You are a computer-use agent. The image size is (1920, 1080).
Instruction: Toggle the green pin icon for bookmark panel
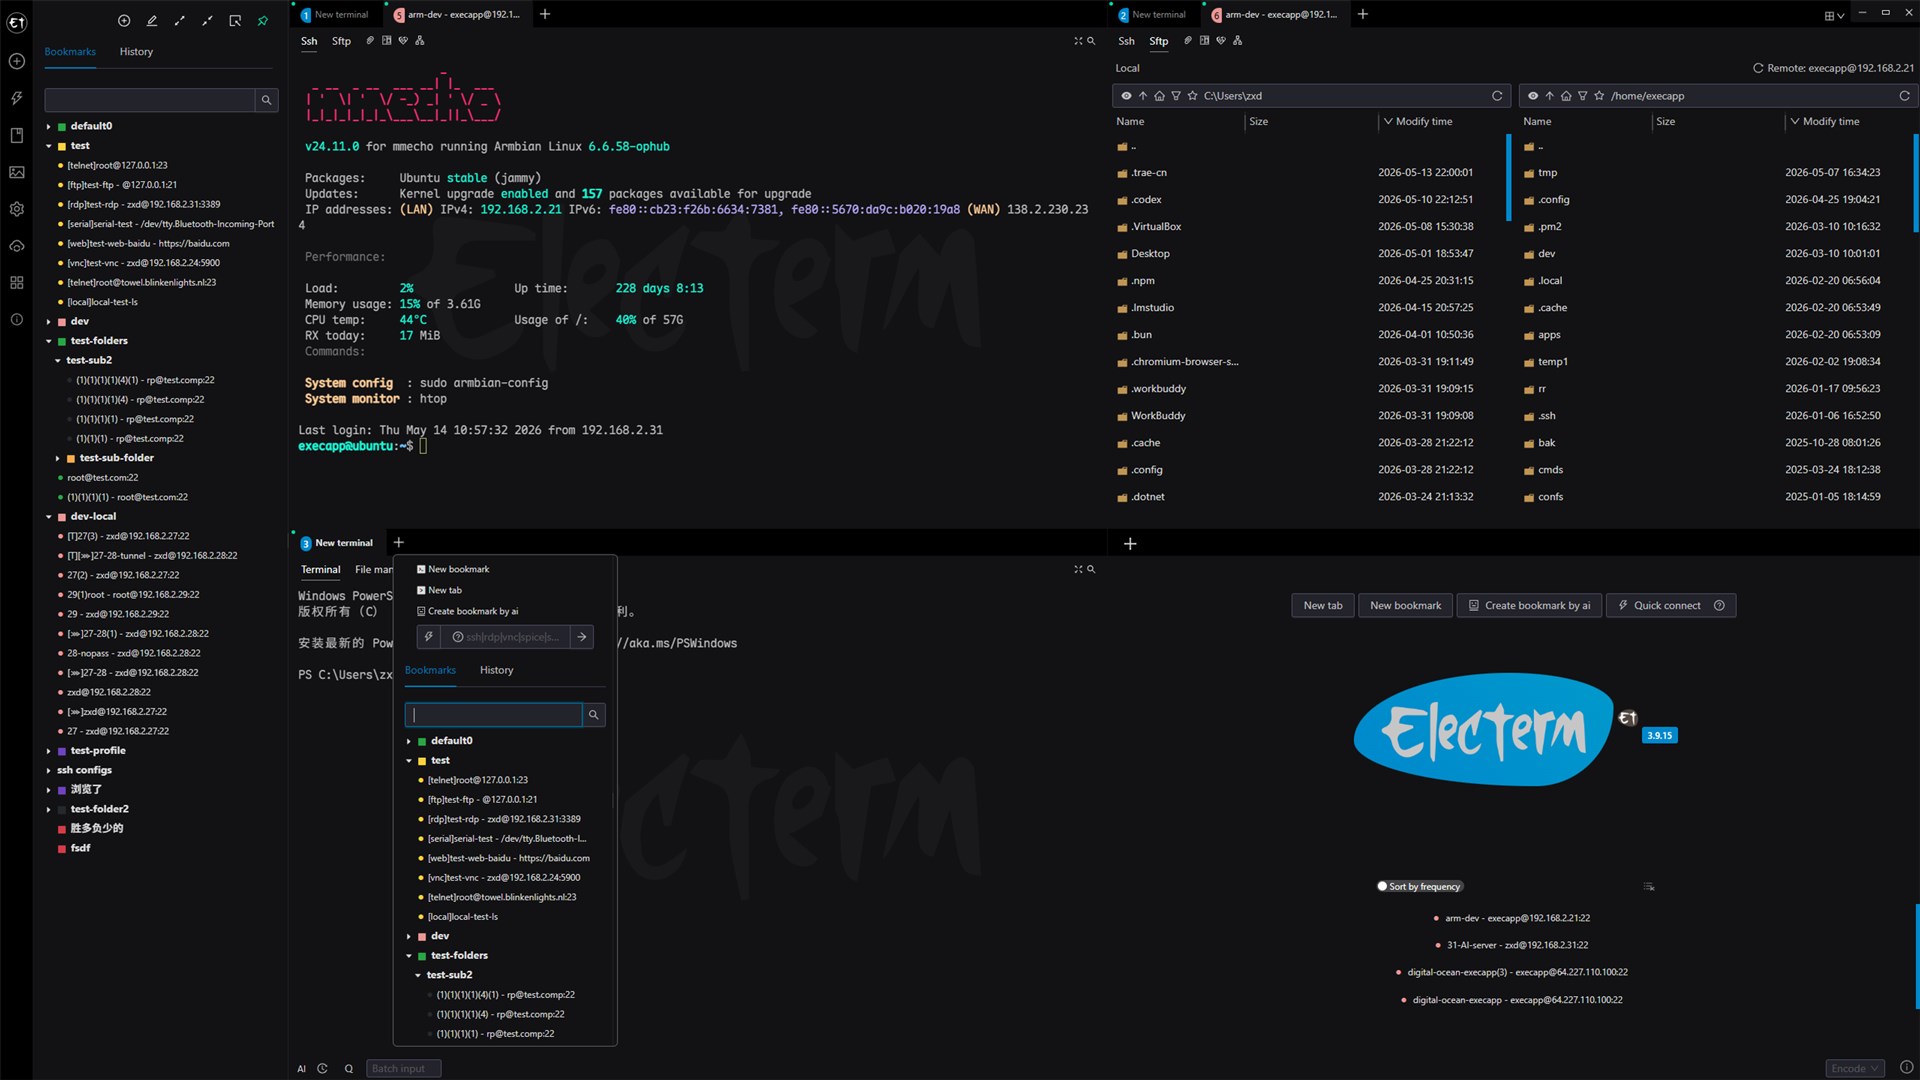click(x=263, y=20)
